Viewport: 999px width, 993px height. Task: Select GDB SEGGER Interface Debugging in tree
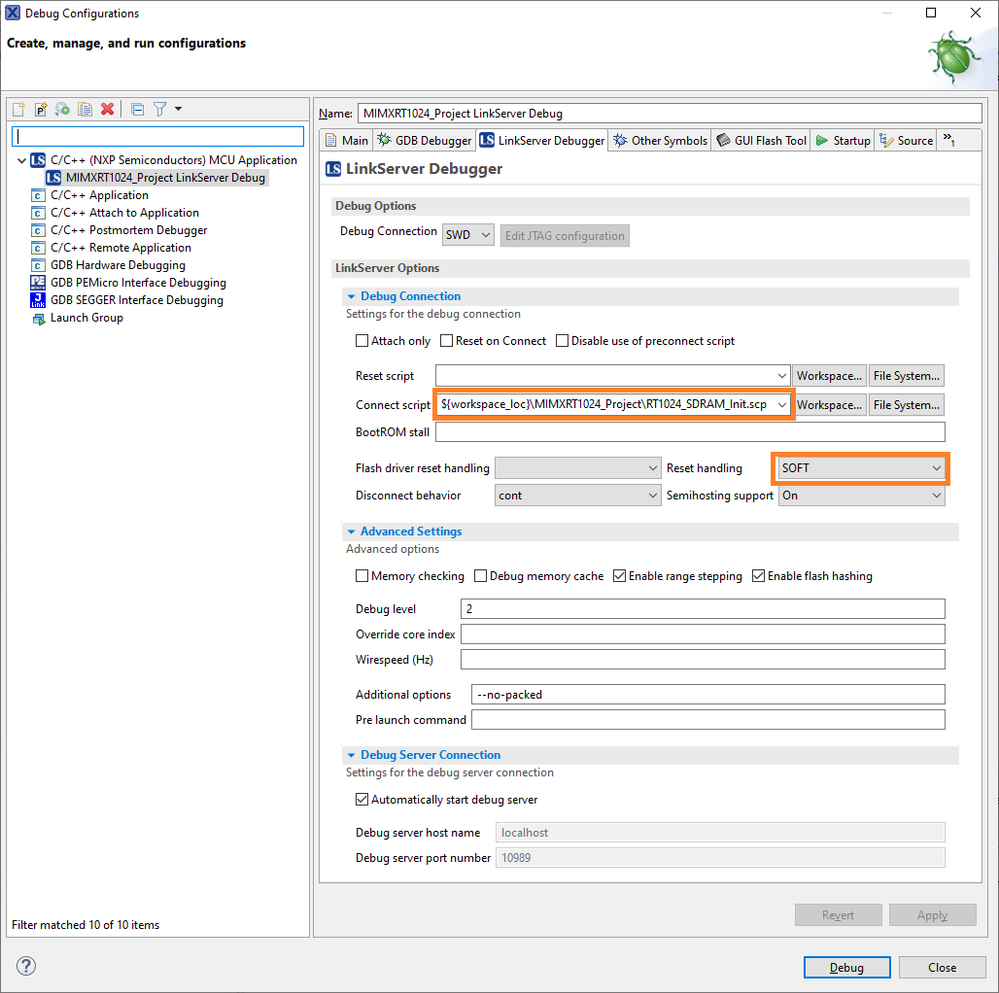click(x=136, y=300)
